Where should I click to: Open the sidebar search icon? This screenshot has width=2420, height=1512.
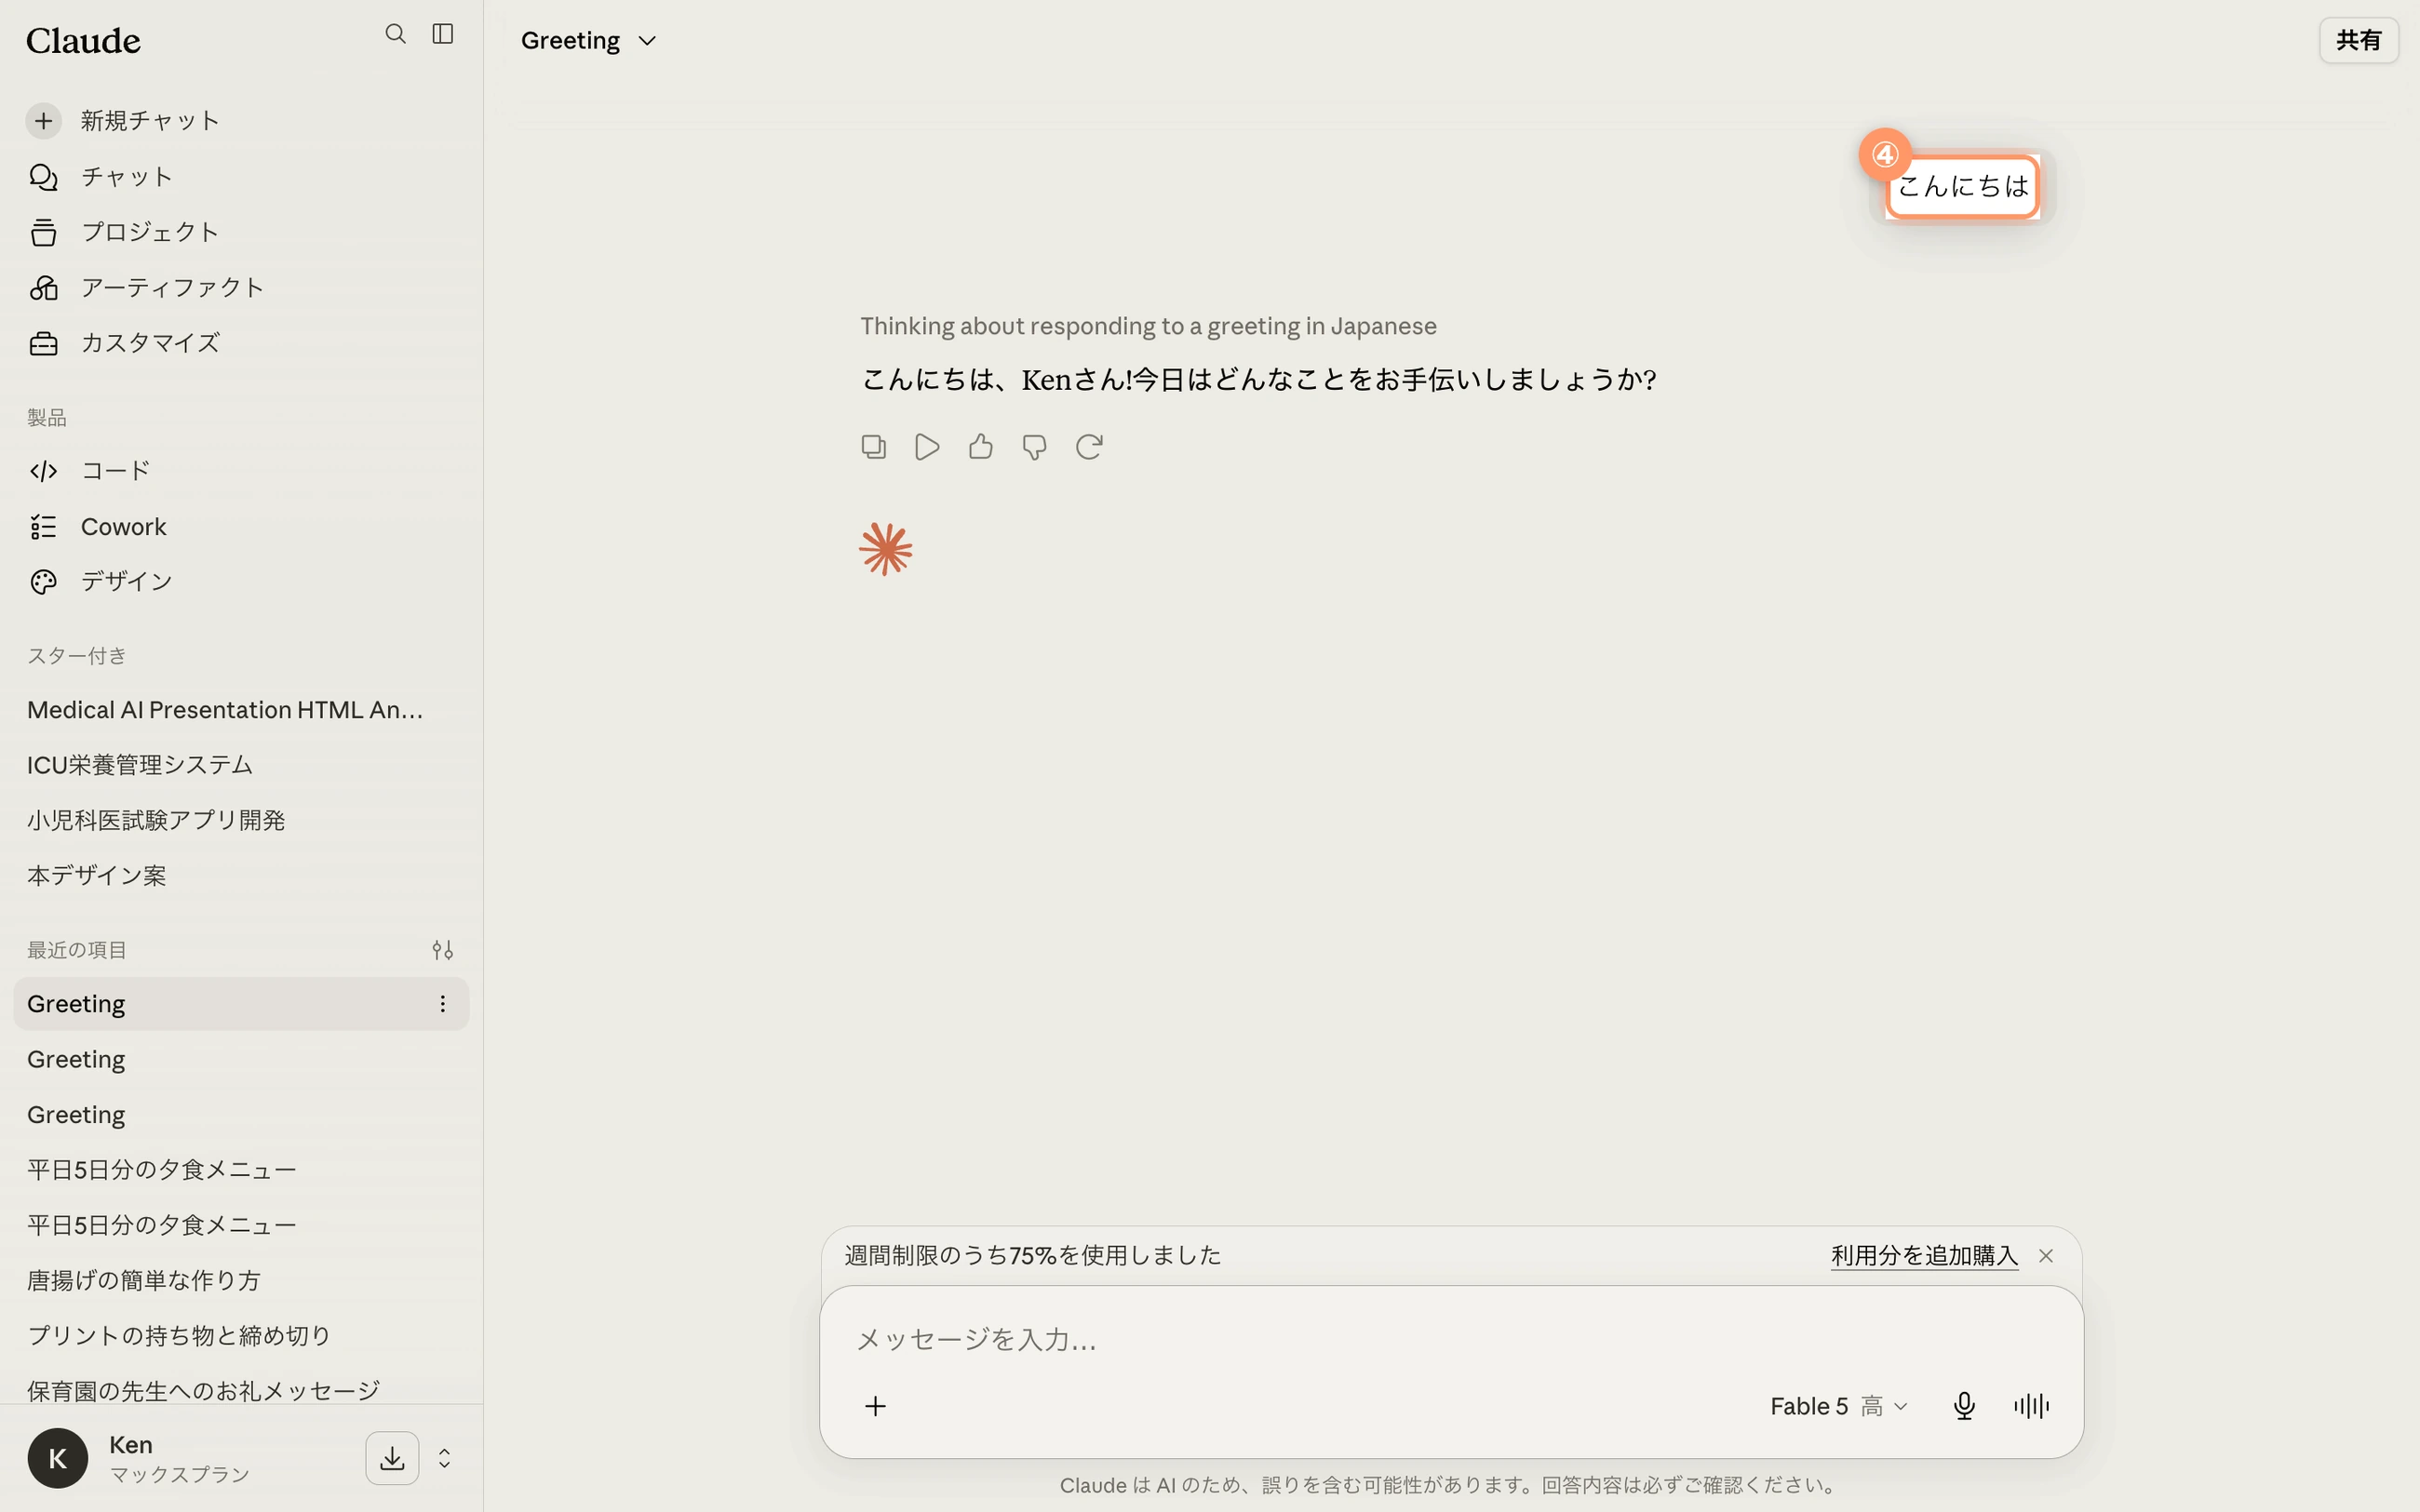click(x=395, y=34)
